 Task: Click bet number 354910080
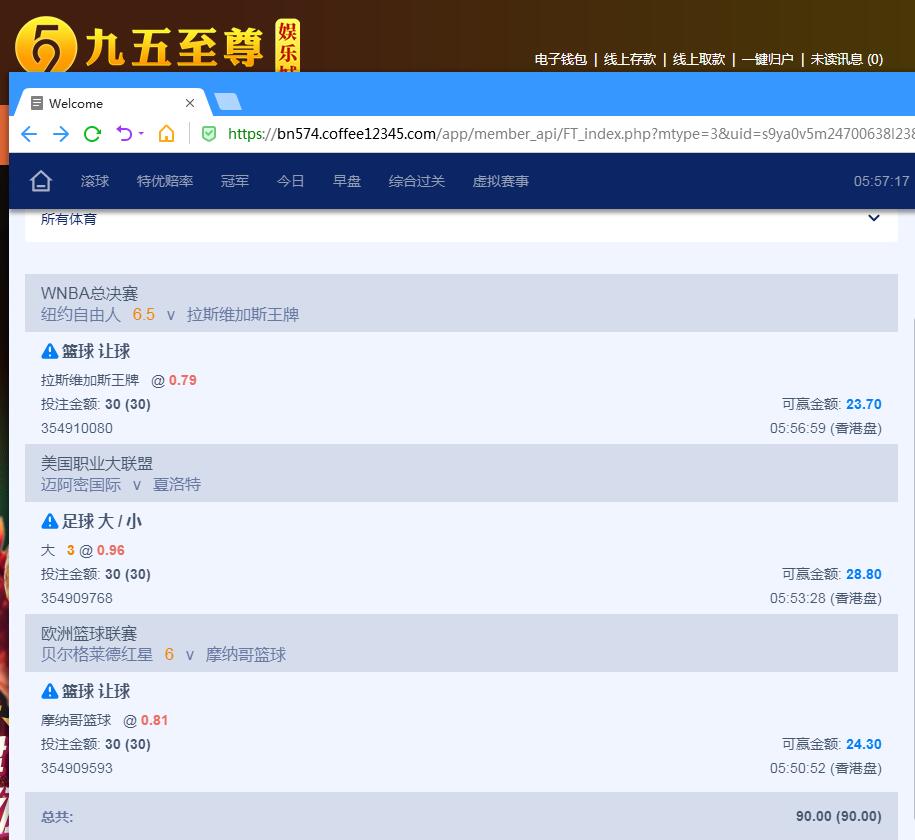point(76,428)
